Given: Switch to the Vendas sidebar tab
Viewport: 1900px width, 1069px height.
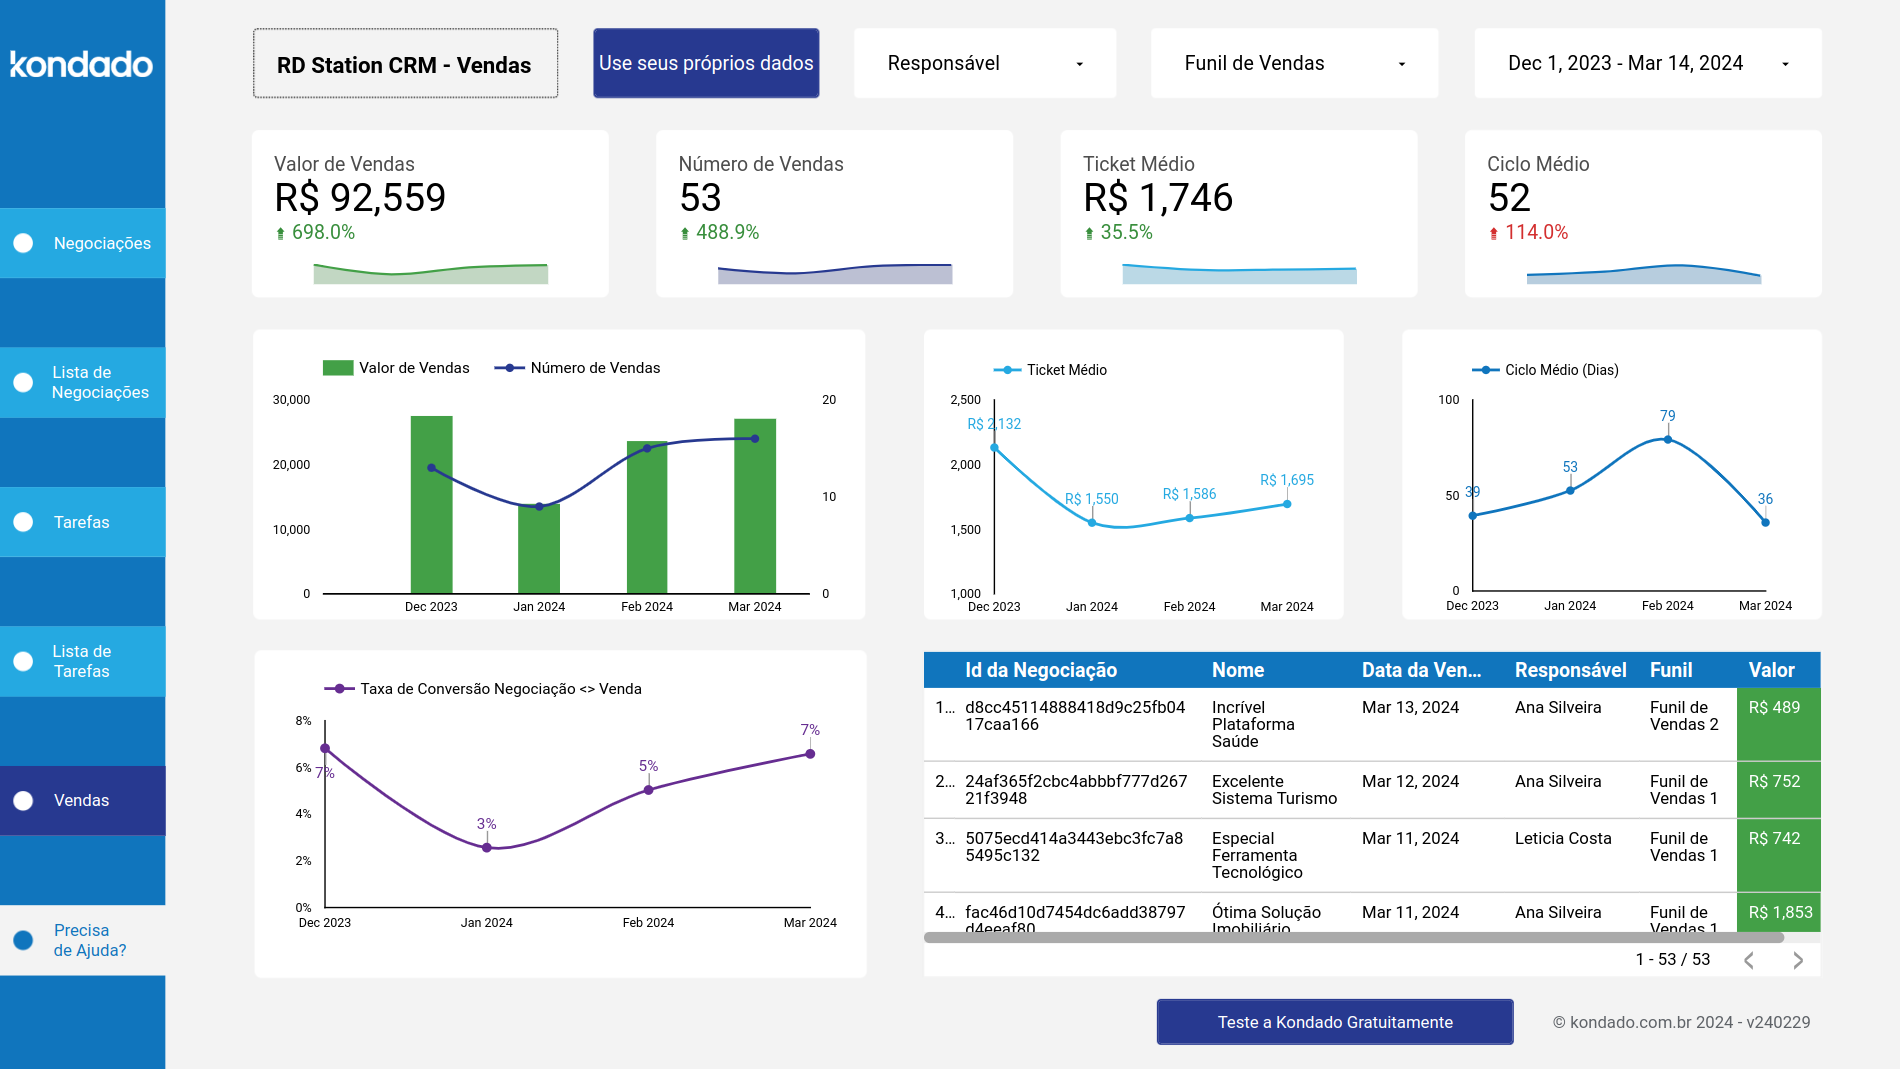Looking at the screenshot, I should (x=82, y=800).
